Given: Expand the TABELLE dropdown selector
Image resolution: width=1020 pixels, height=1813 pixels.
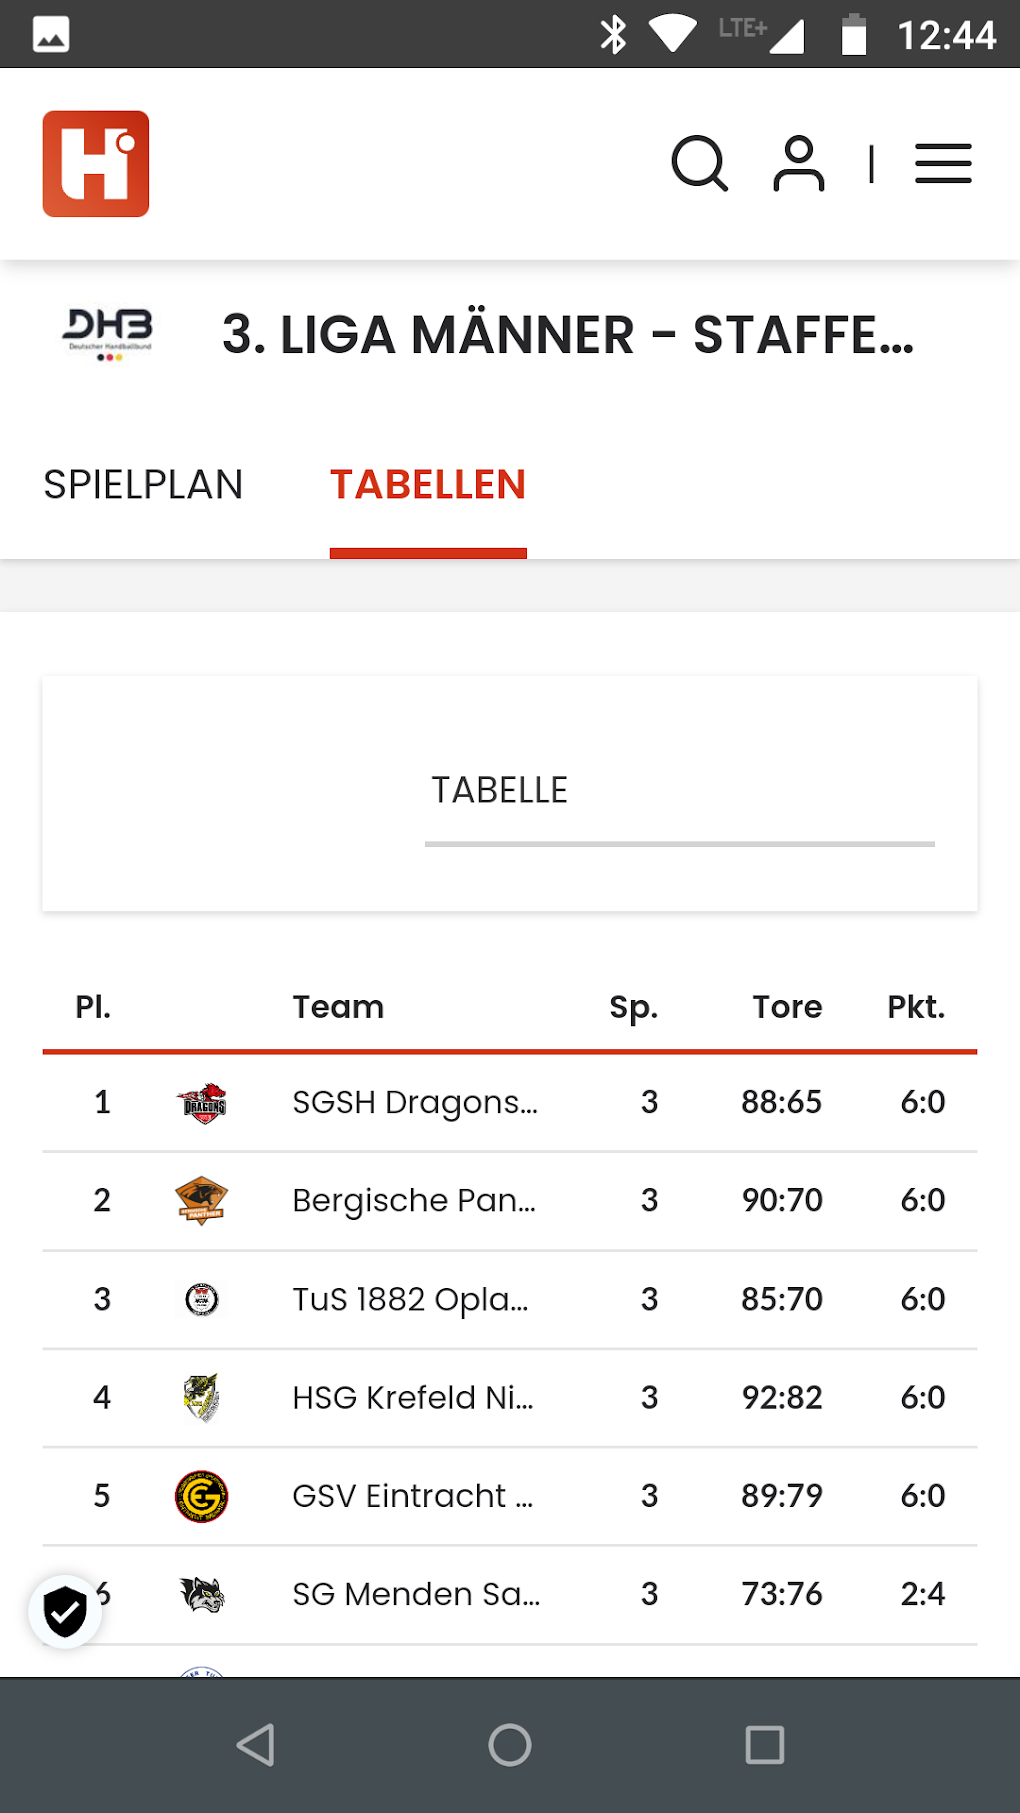Looking at the screenshot, I should coord(678,792).
